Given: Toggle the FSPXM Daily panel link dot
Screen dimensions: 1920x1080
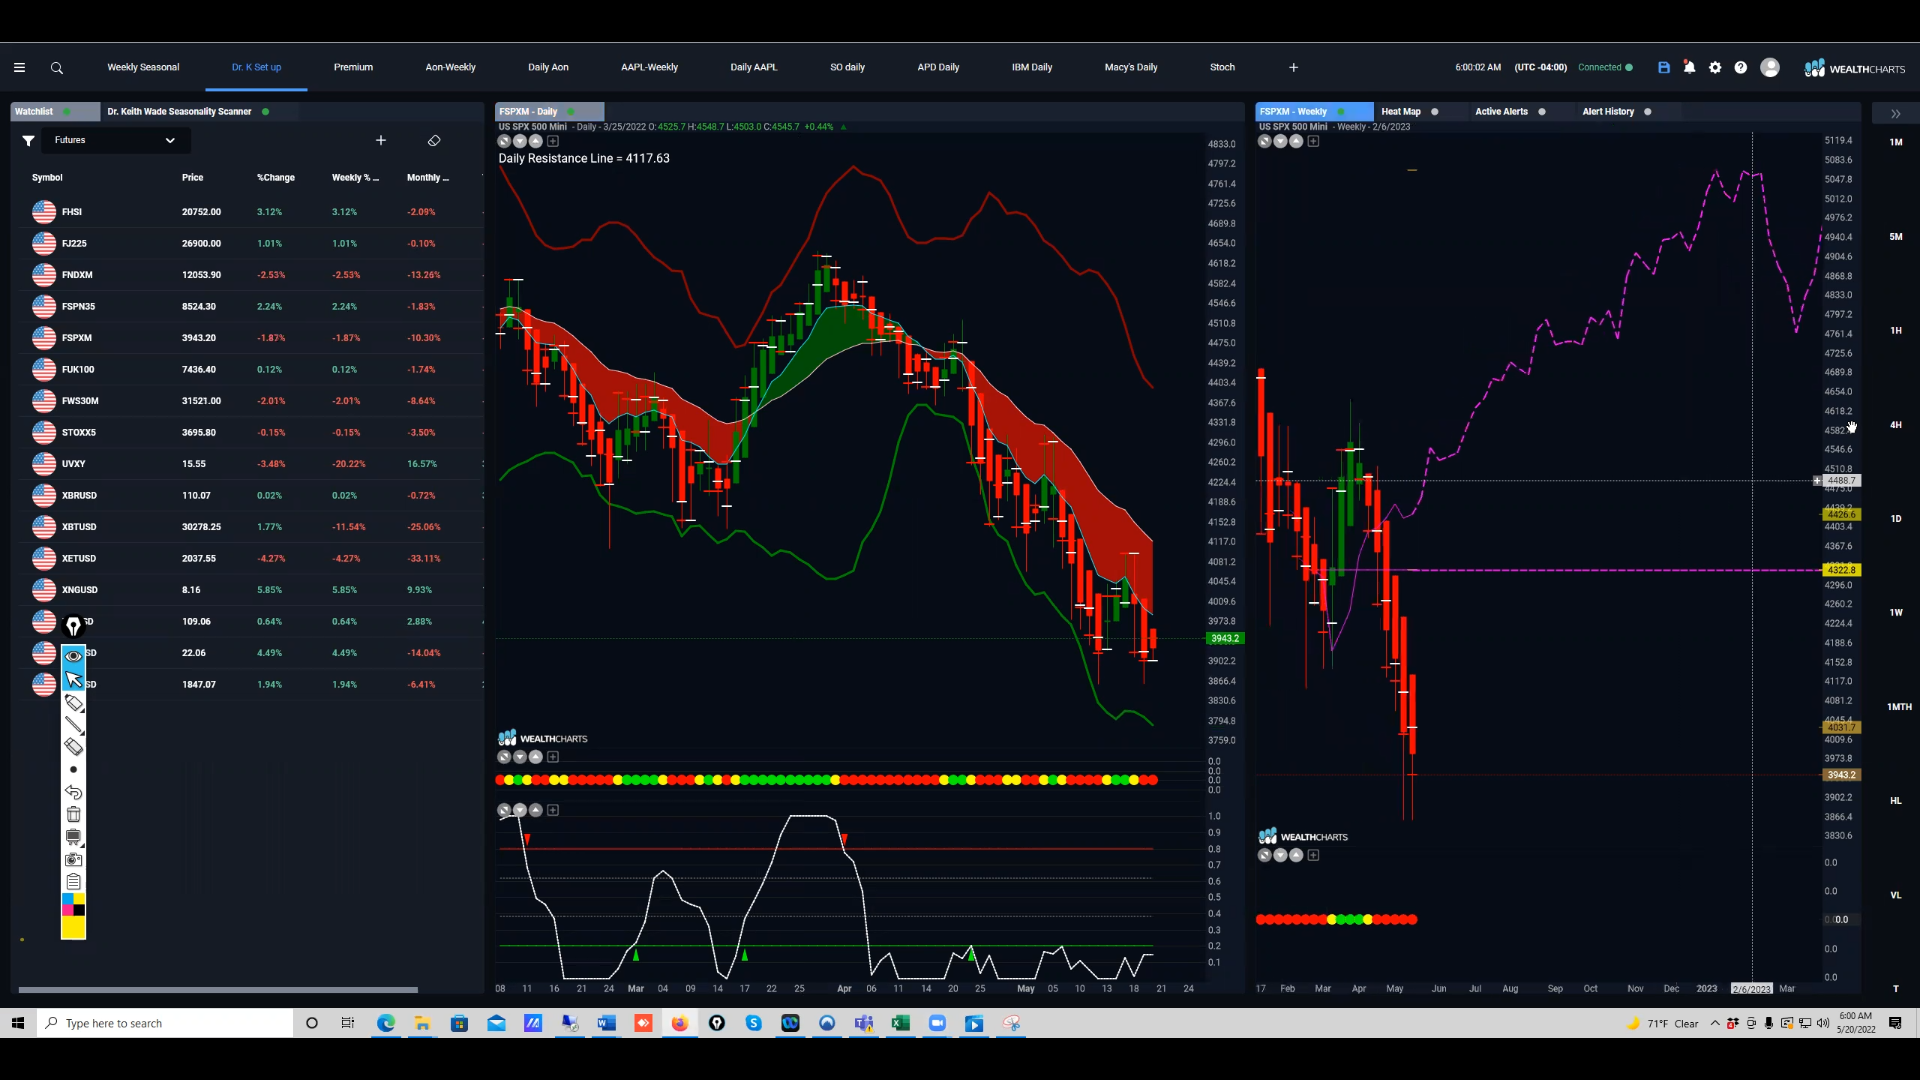Looking at the screenshot, I should click(571, 112).
